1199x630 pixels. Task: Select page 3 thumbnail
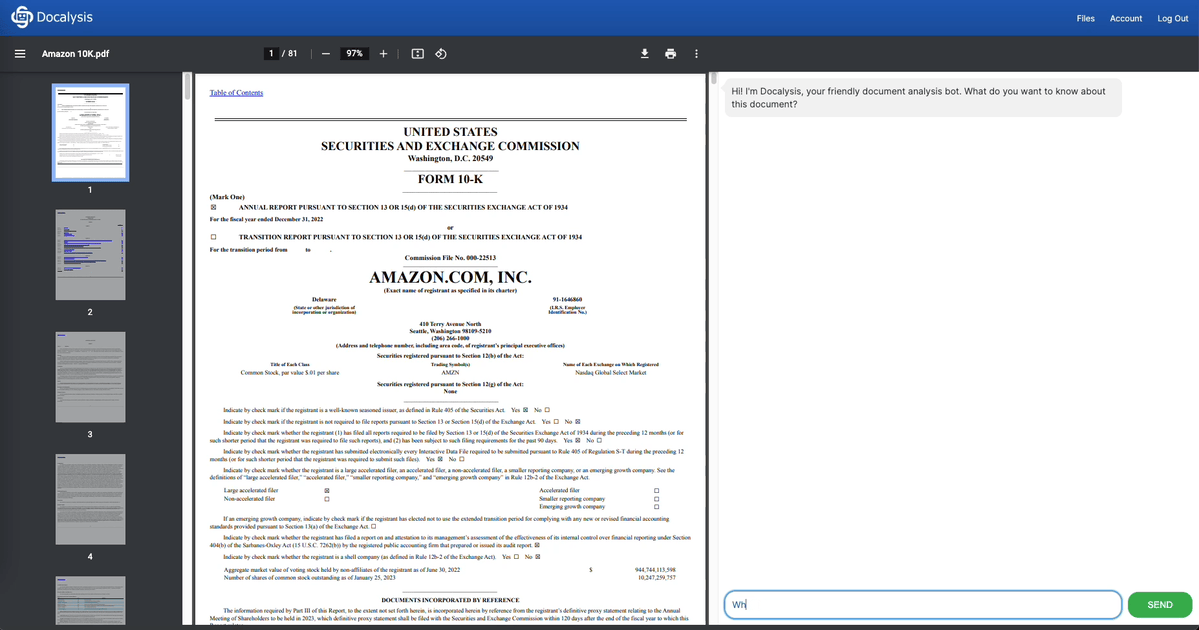click(x=90, y=376)
